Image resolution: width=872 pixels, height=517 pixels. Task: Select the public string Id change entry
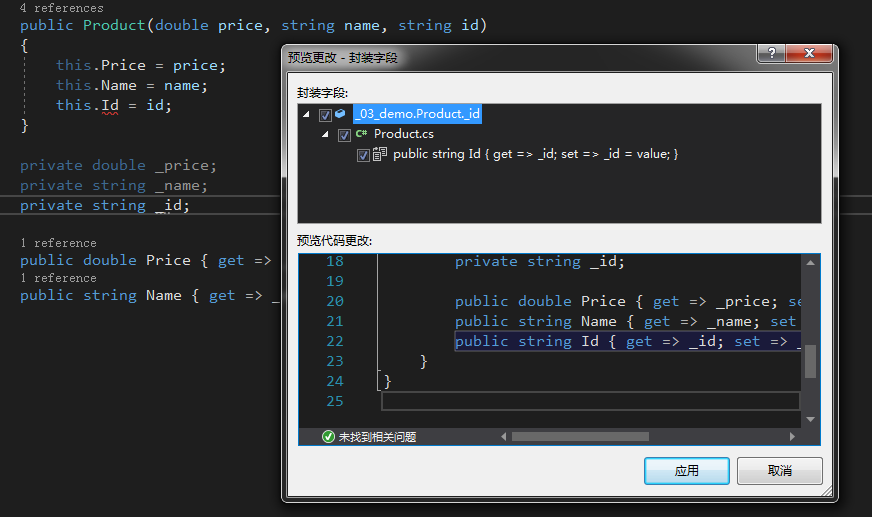[536, 154]
